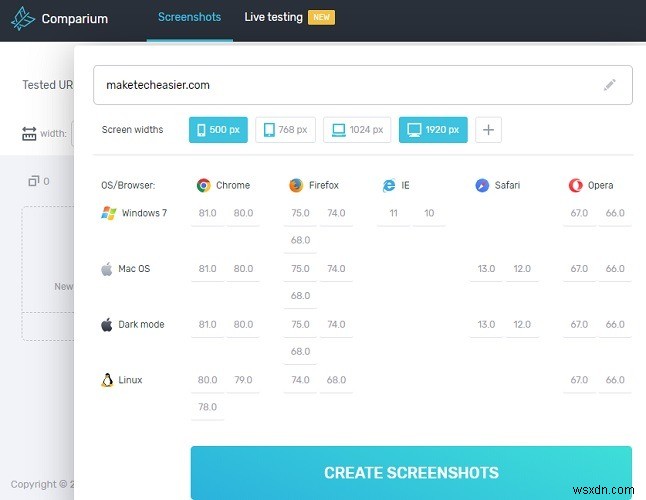Click the Linux row label

click(x=130, y=380)
